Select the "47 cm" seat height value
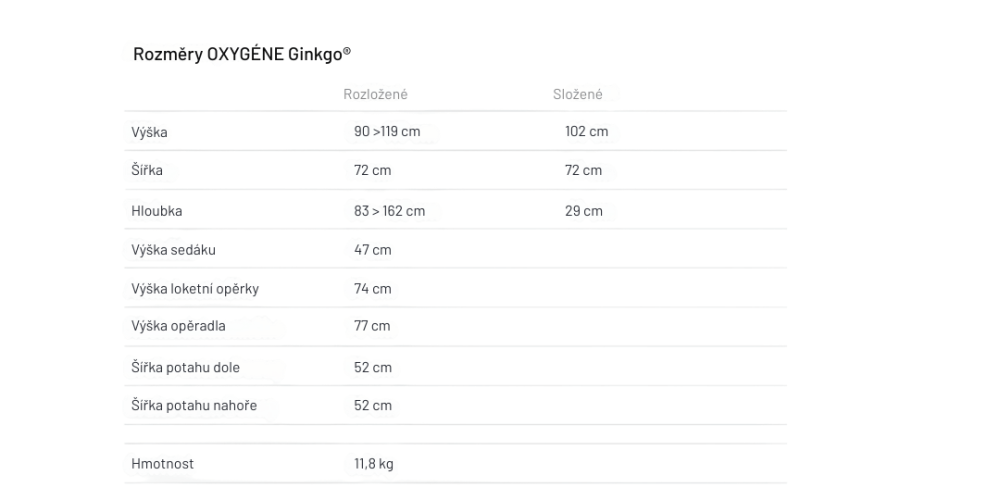This screenshot has width=1000, height=500. (372, 250)
